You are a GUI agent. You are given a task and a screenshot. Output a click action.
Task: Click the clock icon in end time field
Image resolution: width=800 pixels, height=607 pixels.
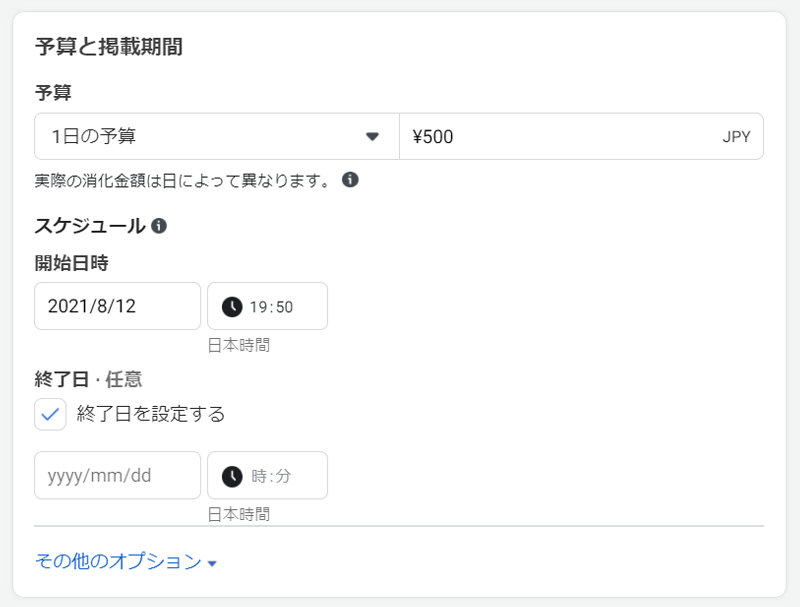point(232,476)
